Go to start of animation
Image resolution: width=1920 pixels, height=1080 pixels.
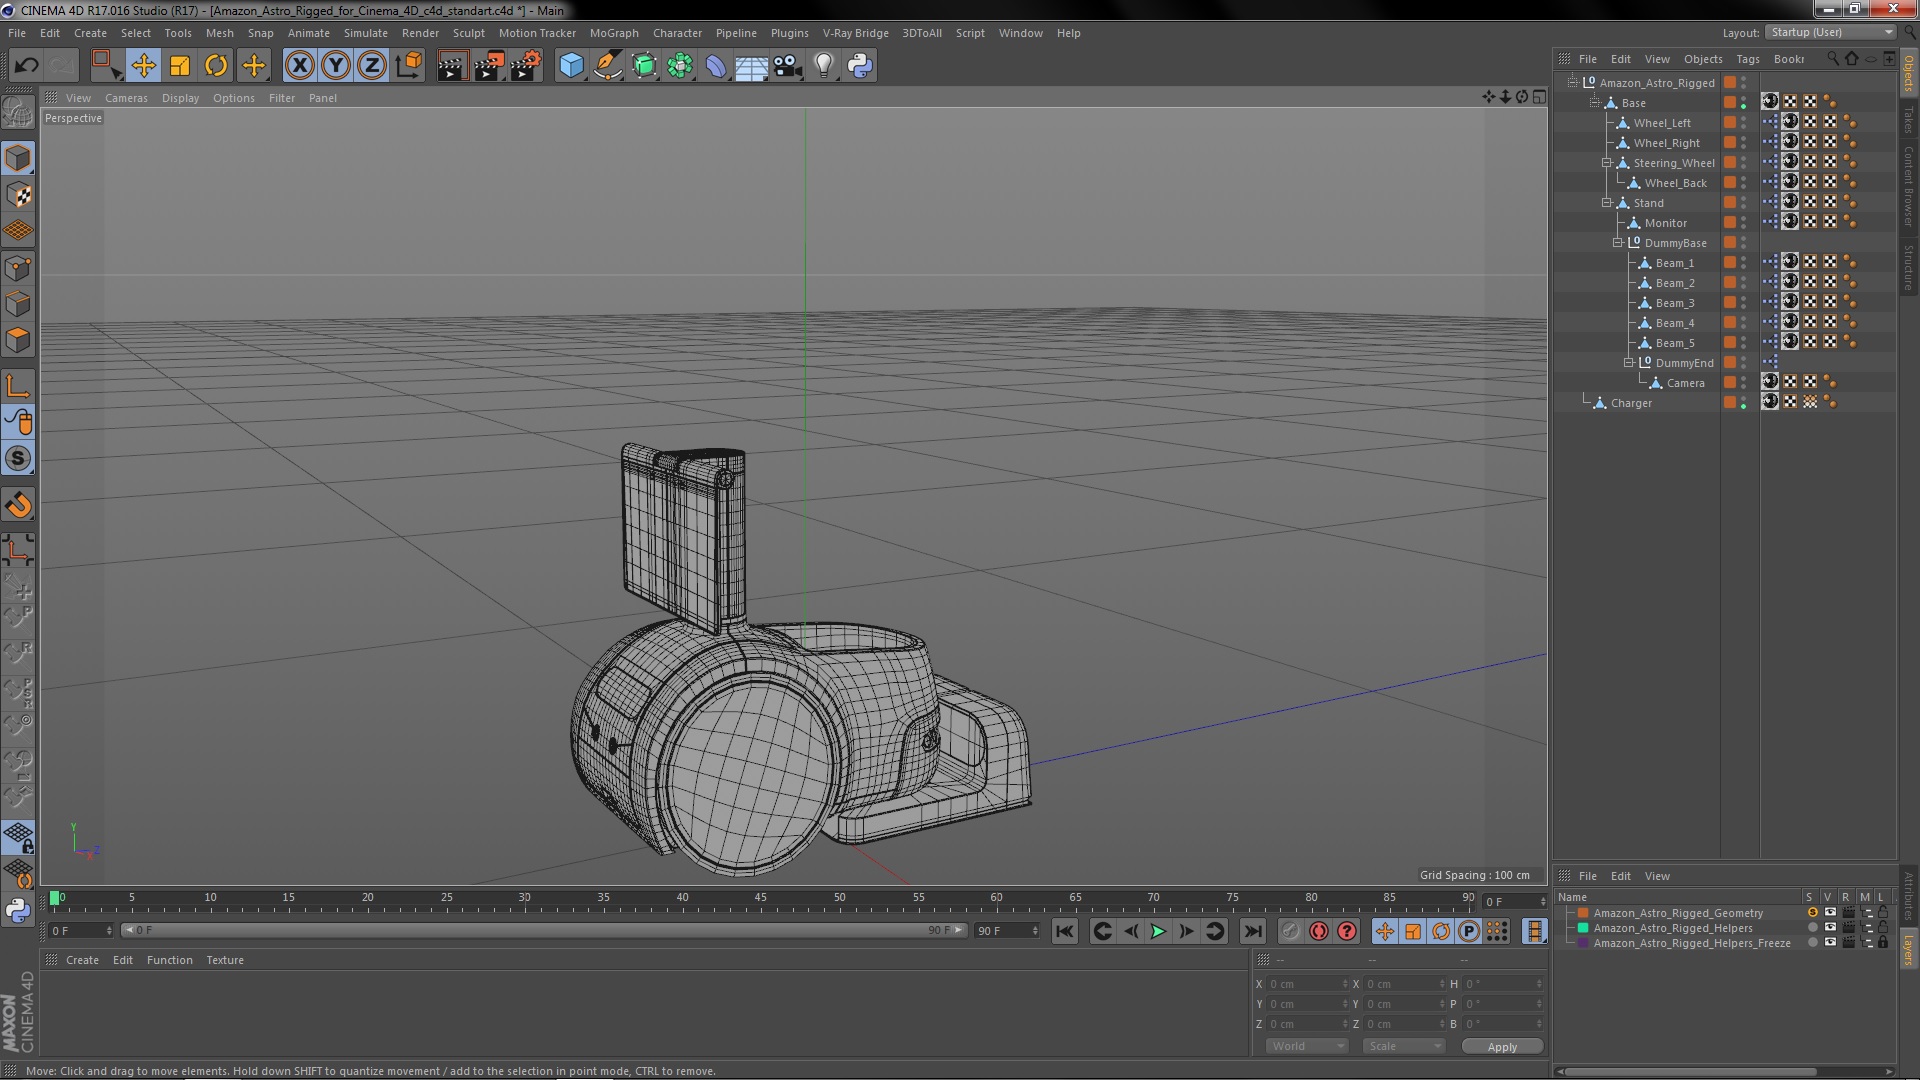1064,931
